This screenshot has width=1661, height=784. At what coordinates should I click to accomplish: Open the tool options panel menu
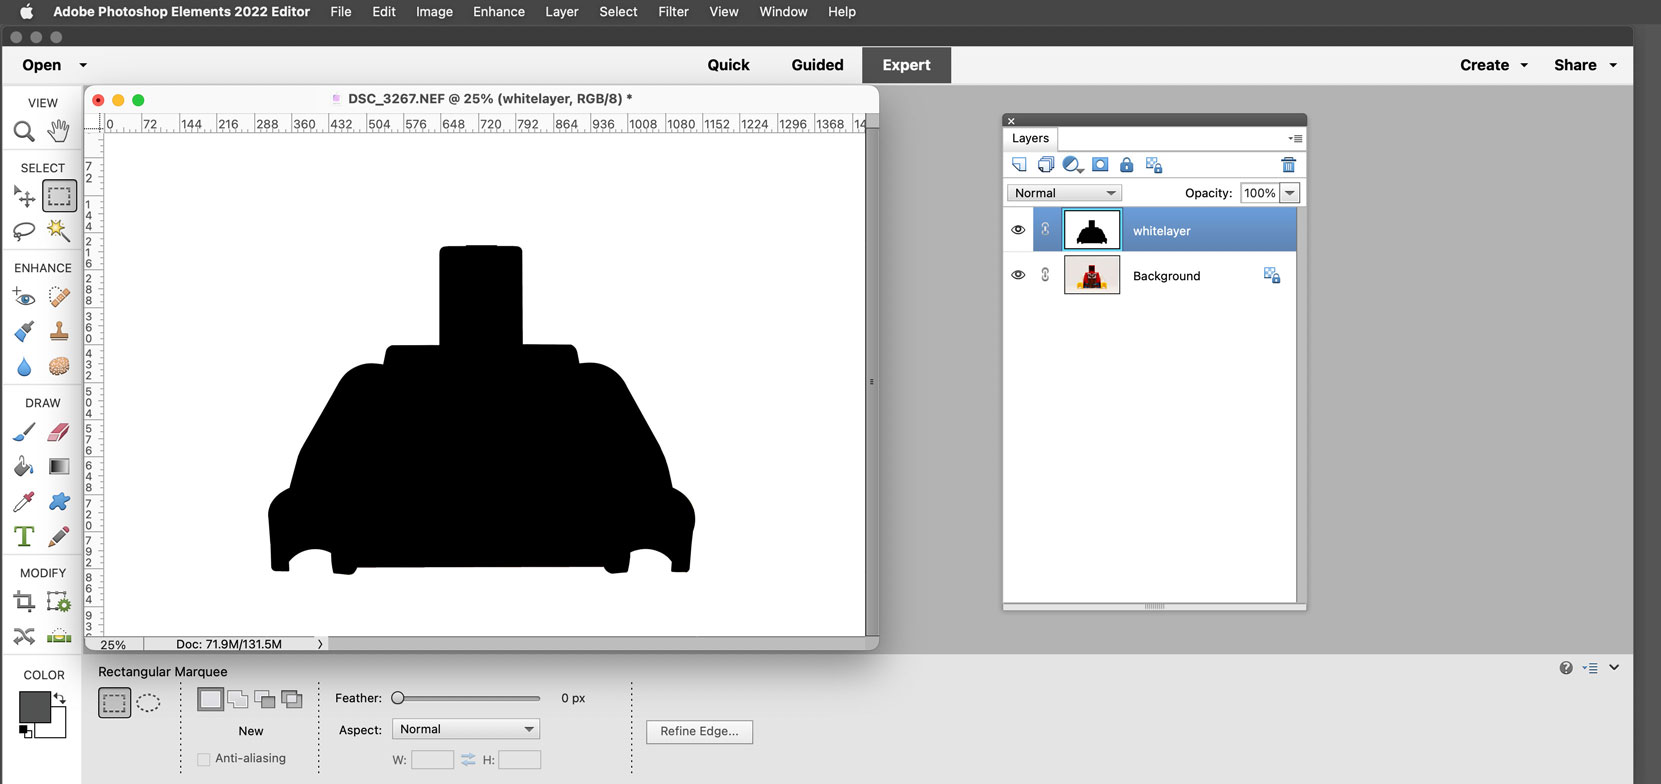[1590, 668]
